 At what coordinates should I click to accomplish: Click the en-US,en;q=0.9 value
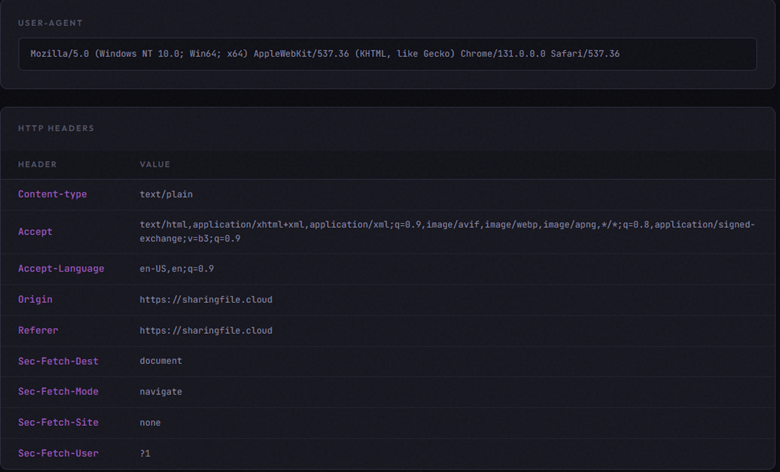click(x=177, y=269)
